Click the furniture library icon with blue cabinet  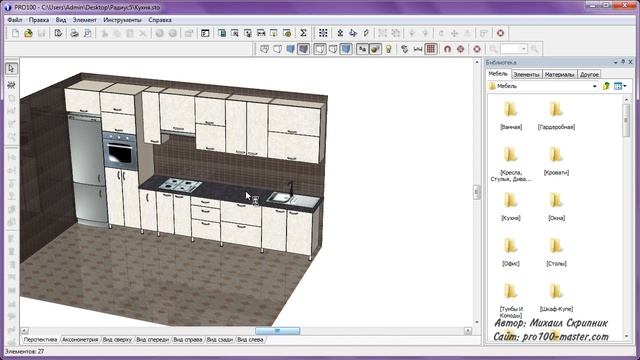[222, 33]
